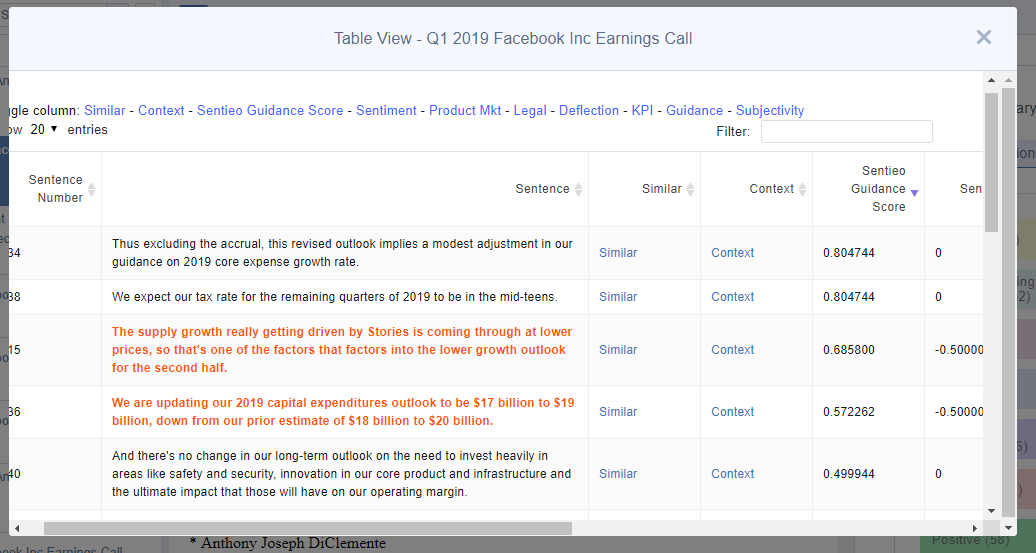Open Context link for tax rate sentence

point(732,297)
